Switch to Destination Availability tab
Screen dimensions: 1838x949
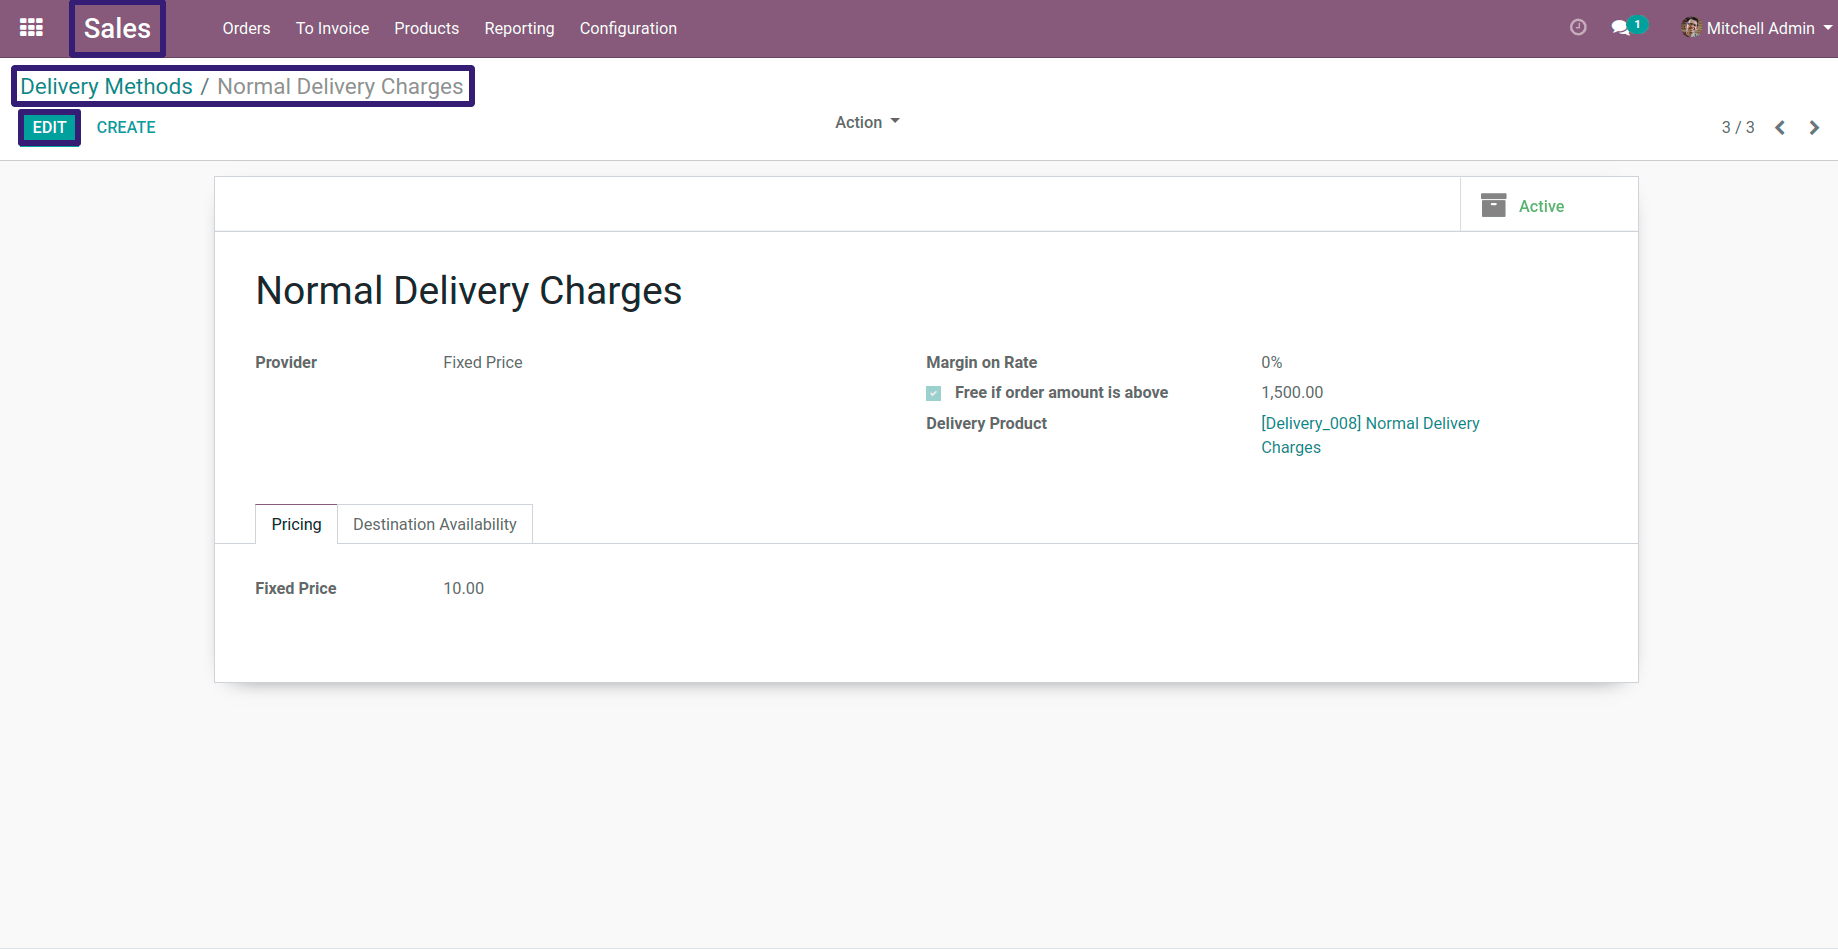point(435,524)
